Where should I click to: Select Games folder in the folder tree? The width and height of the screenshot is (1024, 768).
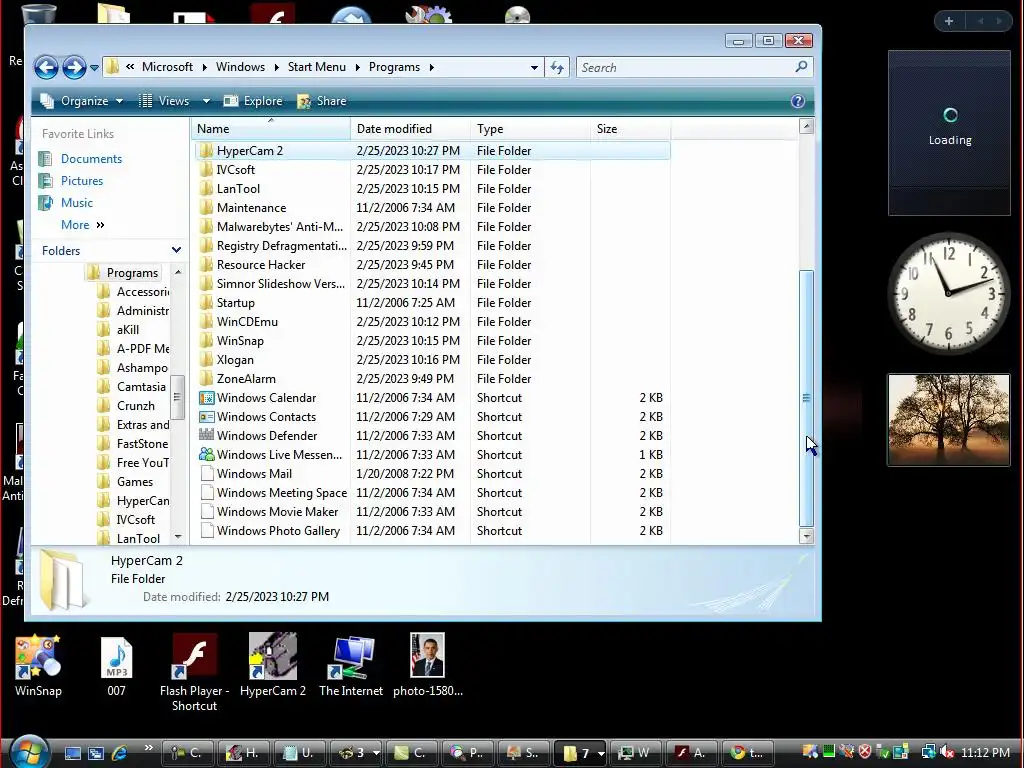pos(135,482)
